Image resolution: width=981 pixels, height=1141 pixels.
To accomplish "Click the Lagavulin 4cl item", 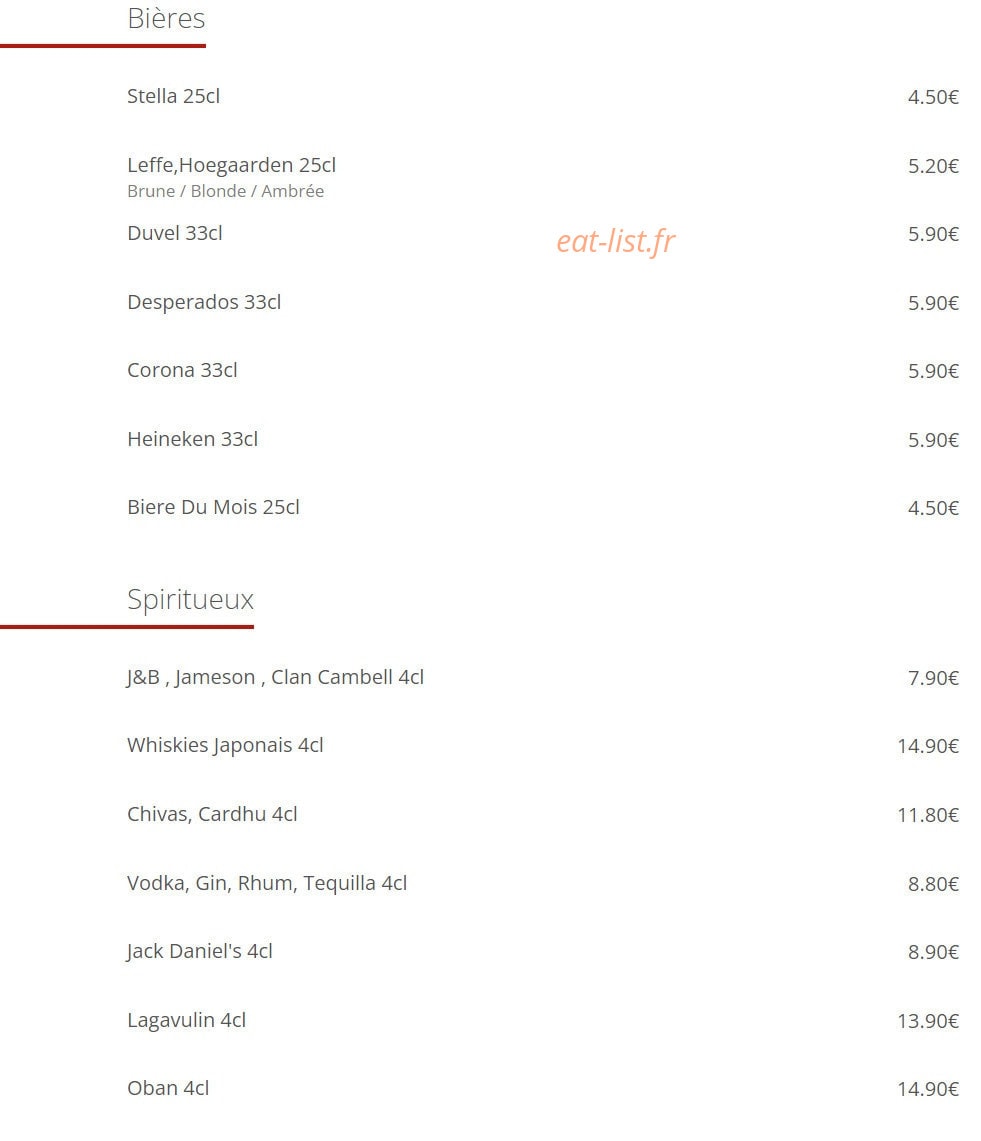I will point(186,1020).
